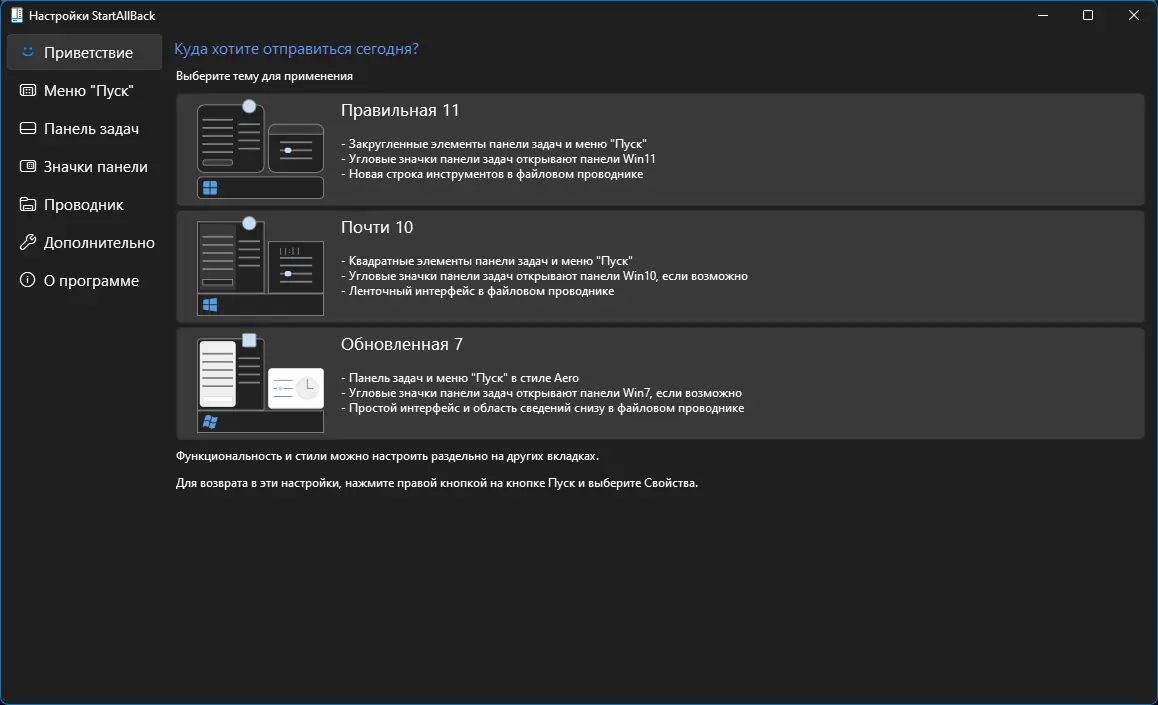Switch to the Дополнительно tab
This screenshot has width=1158, height=705.
click(84, 242)
